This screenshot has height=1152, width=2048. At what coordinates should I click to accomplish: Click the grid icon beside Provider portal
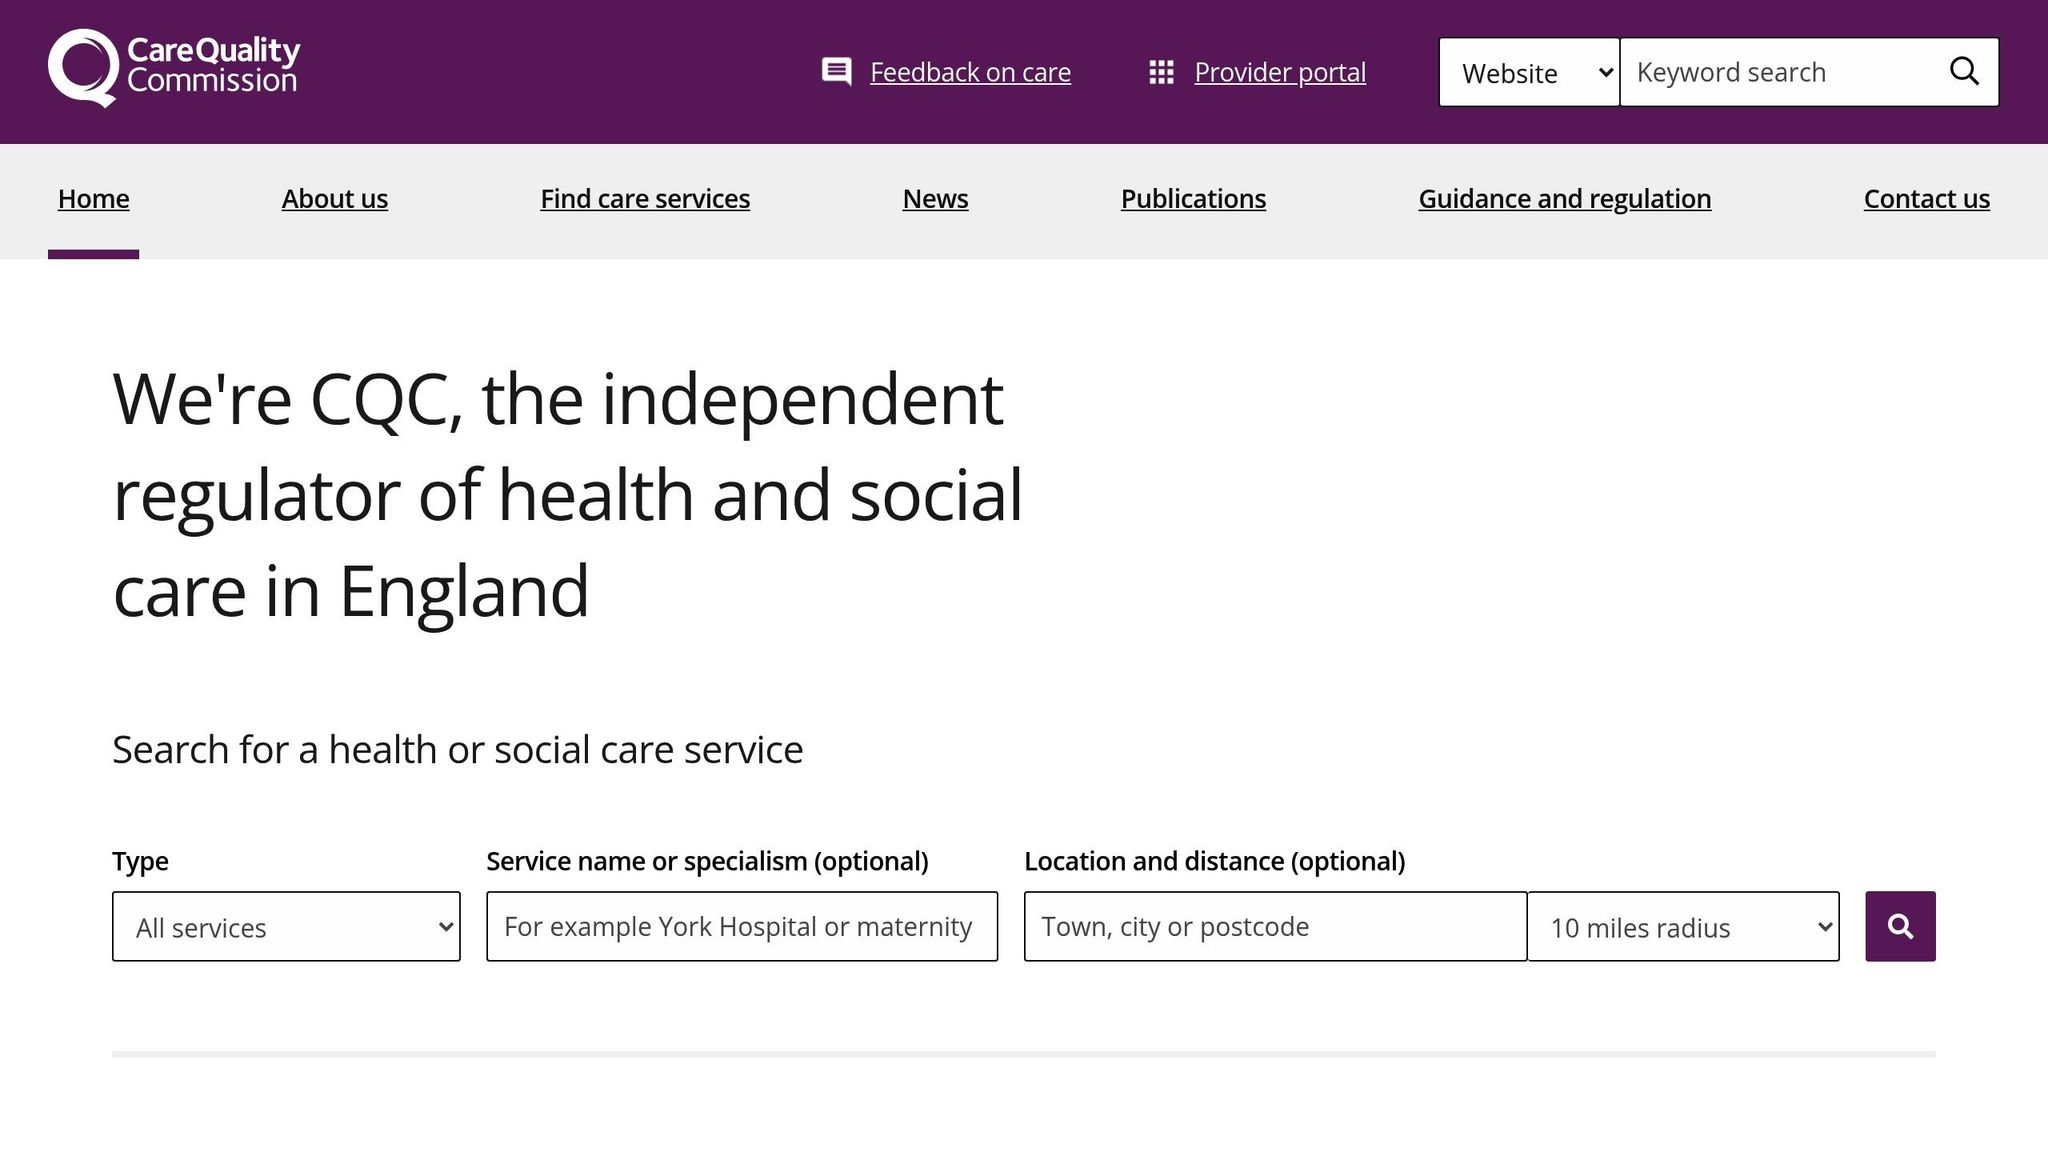coord(1160,71)
